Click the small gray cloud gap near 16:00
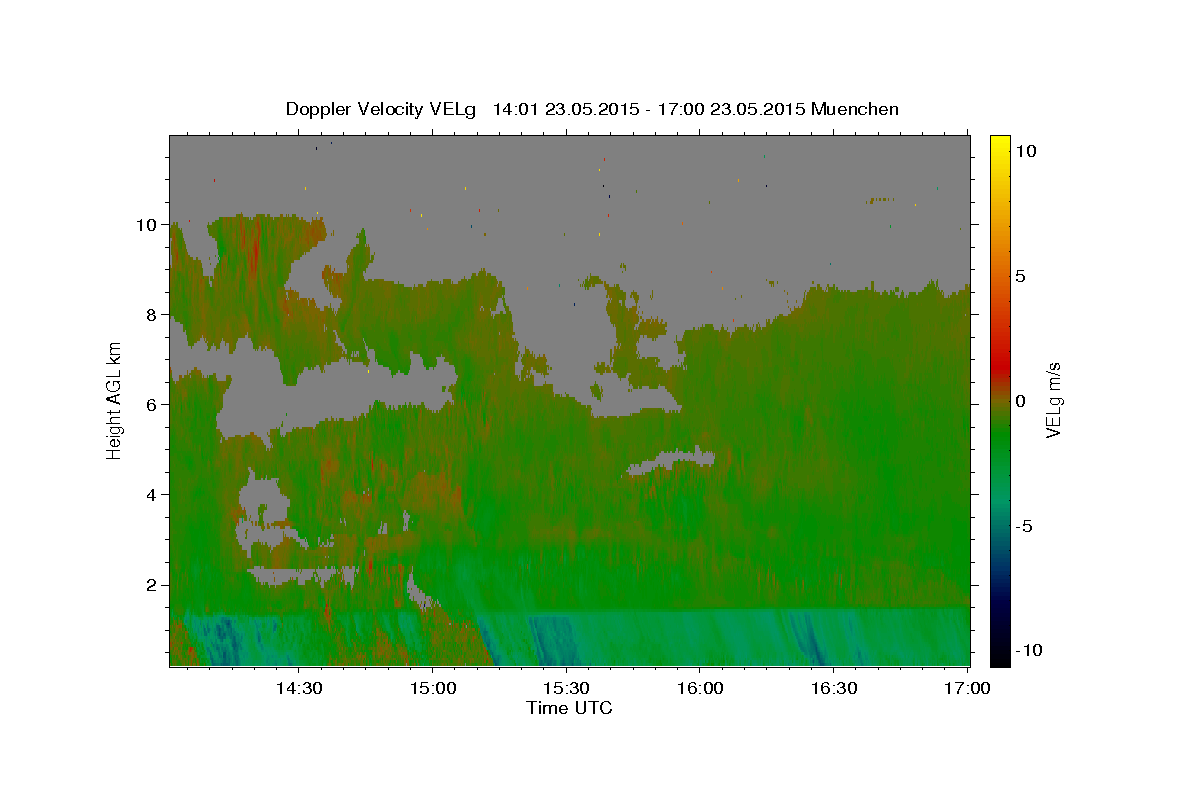 point(671,462)
